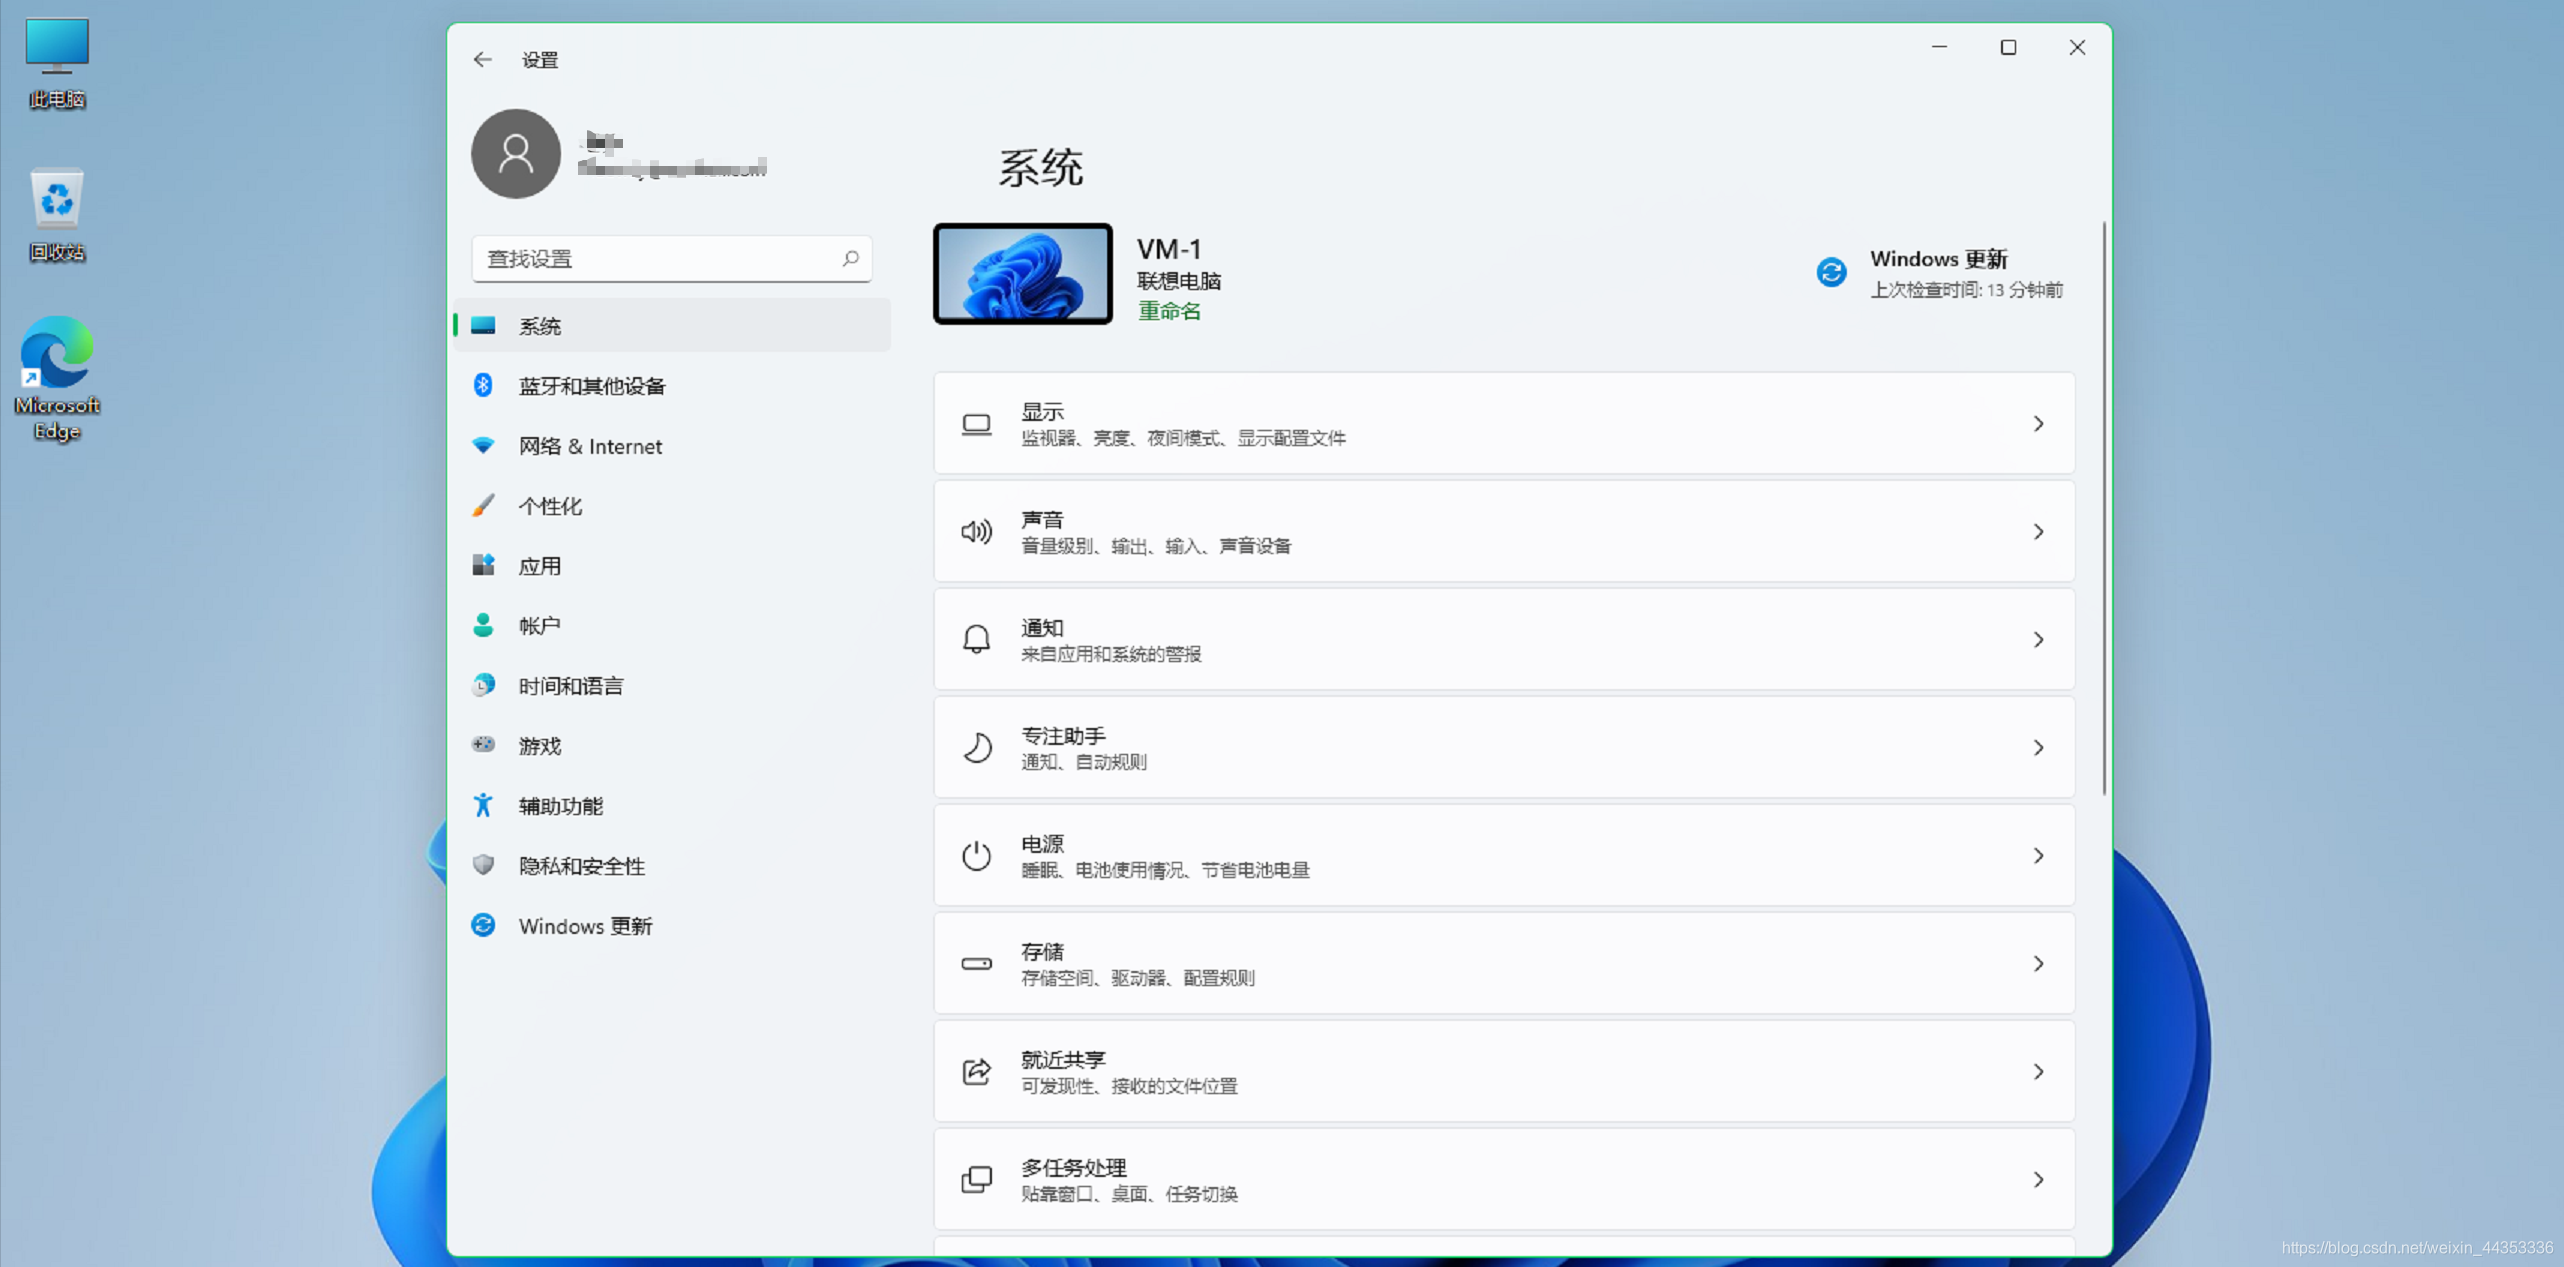
Task: Click the search magnifier icon in 查找设置
Action: (850, 259)
